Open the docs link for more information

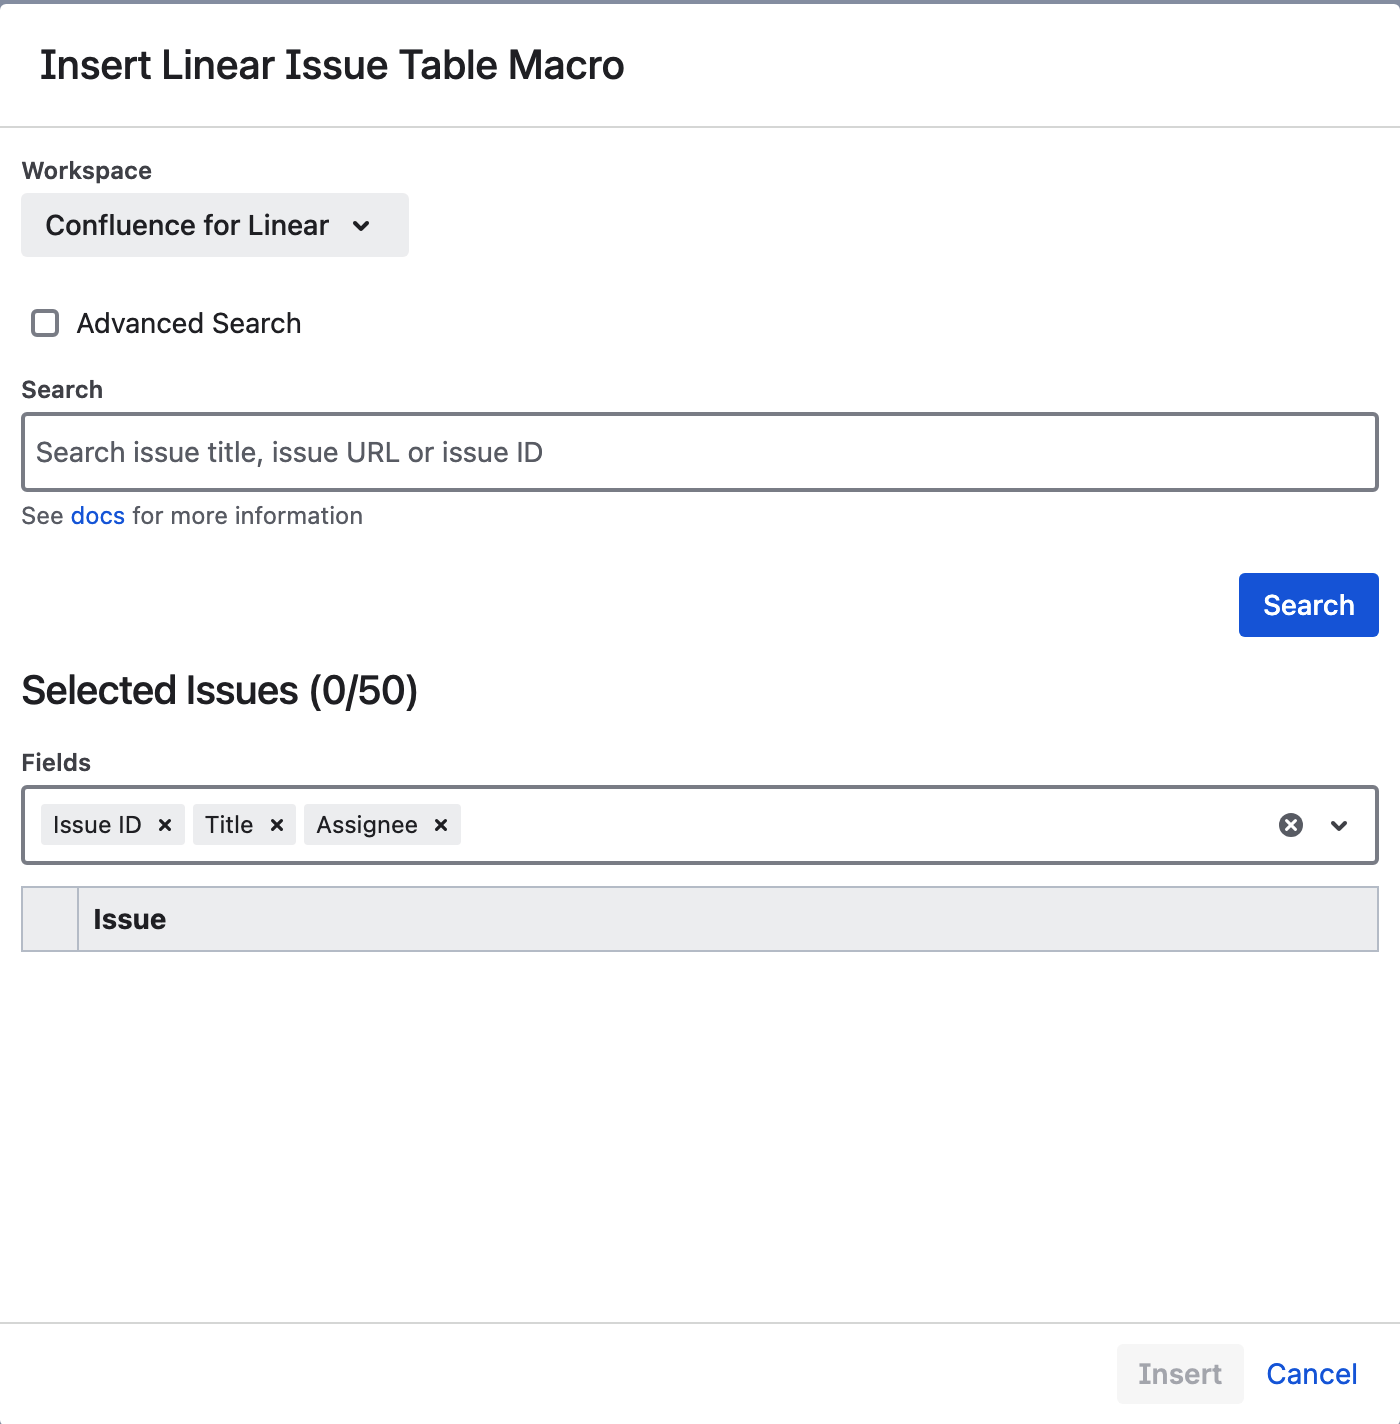click(97, 516)
